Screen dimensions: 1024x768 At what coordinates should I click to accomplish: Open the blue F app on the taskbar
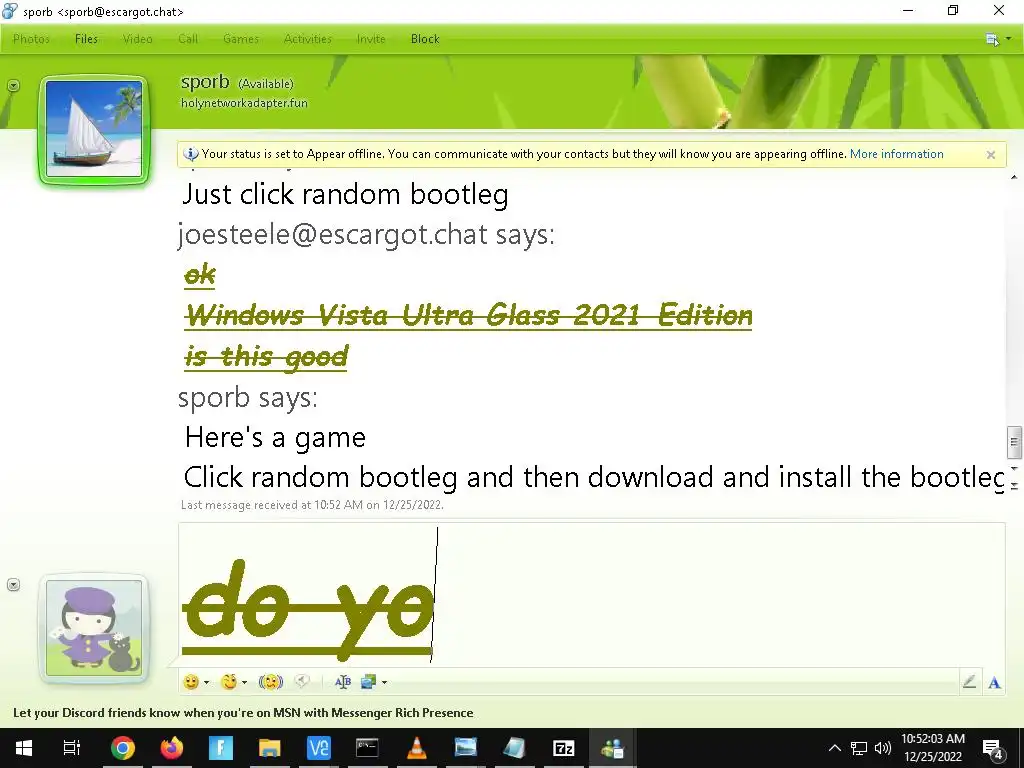[x=221, y=748]
